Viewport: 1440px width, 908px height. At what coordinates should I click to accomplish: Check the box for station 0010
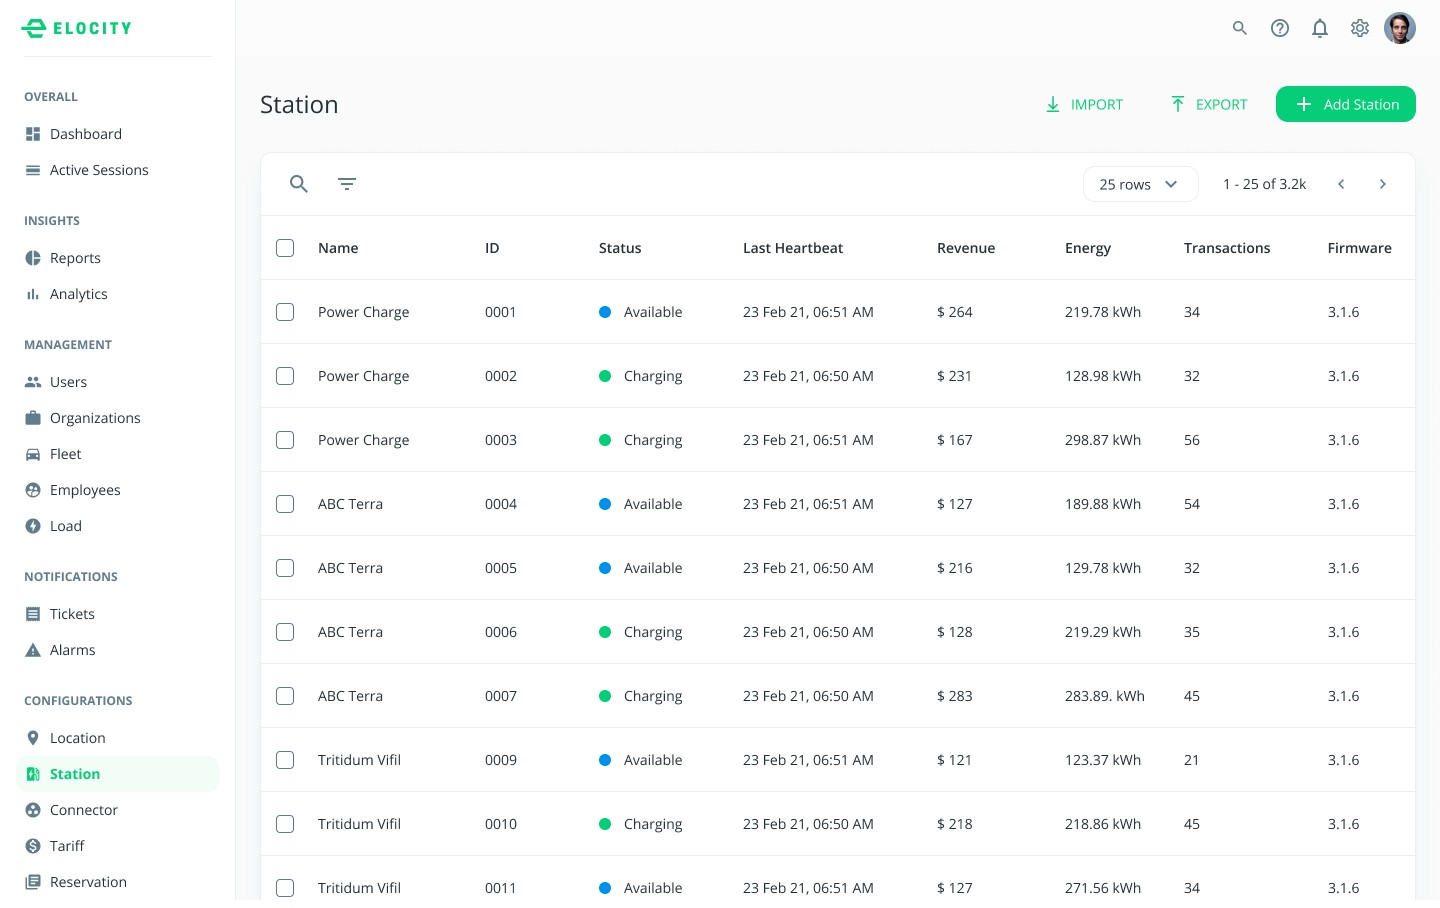[x=285, y=824]
